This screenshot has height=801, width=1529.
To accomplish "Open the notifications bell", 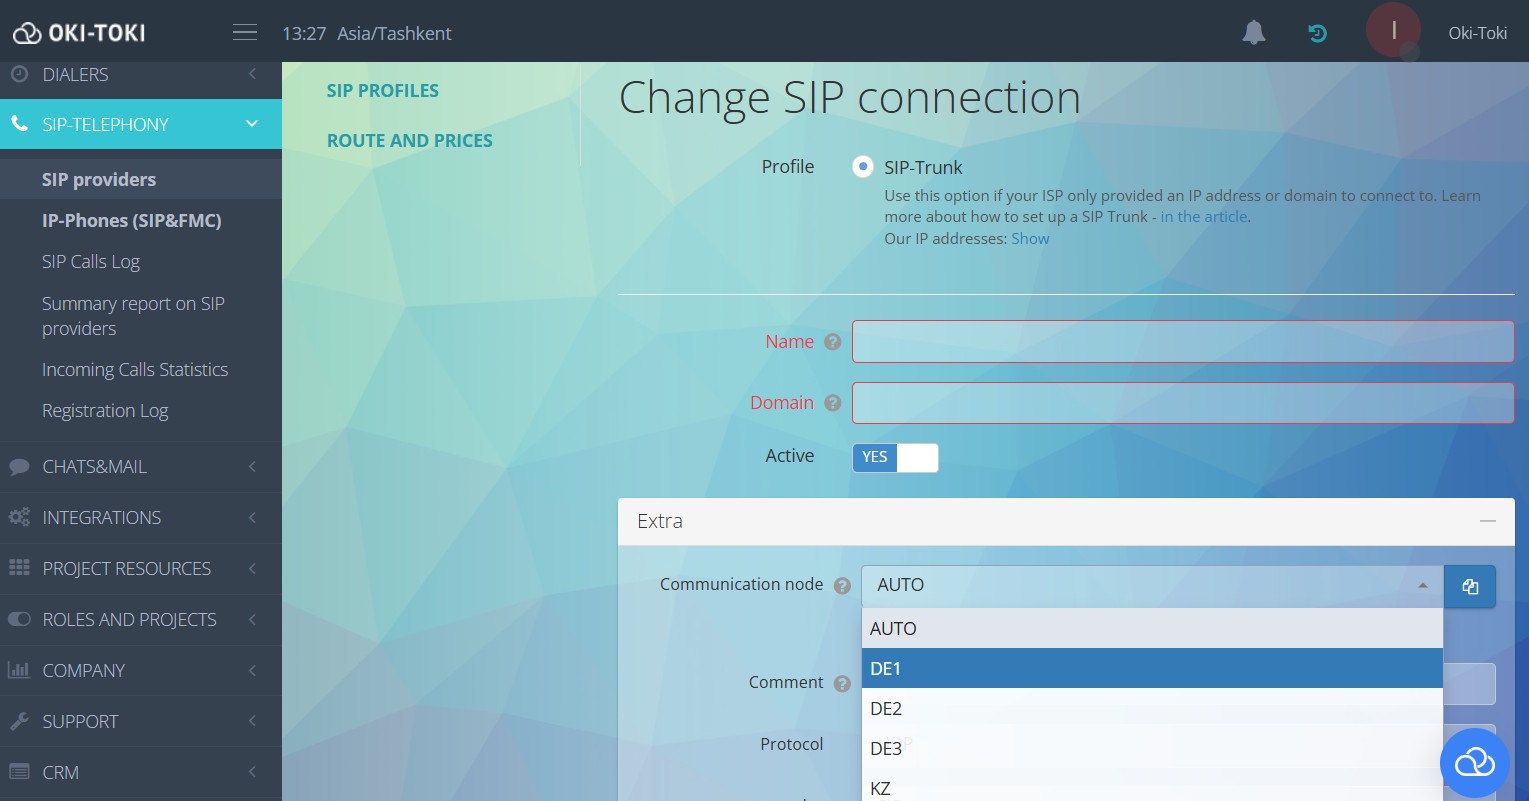I will (x=1254, y=33).
